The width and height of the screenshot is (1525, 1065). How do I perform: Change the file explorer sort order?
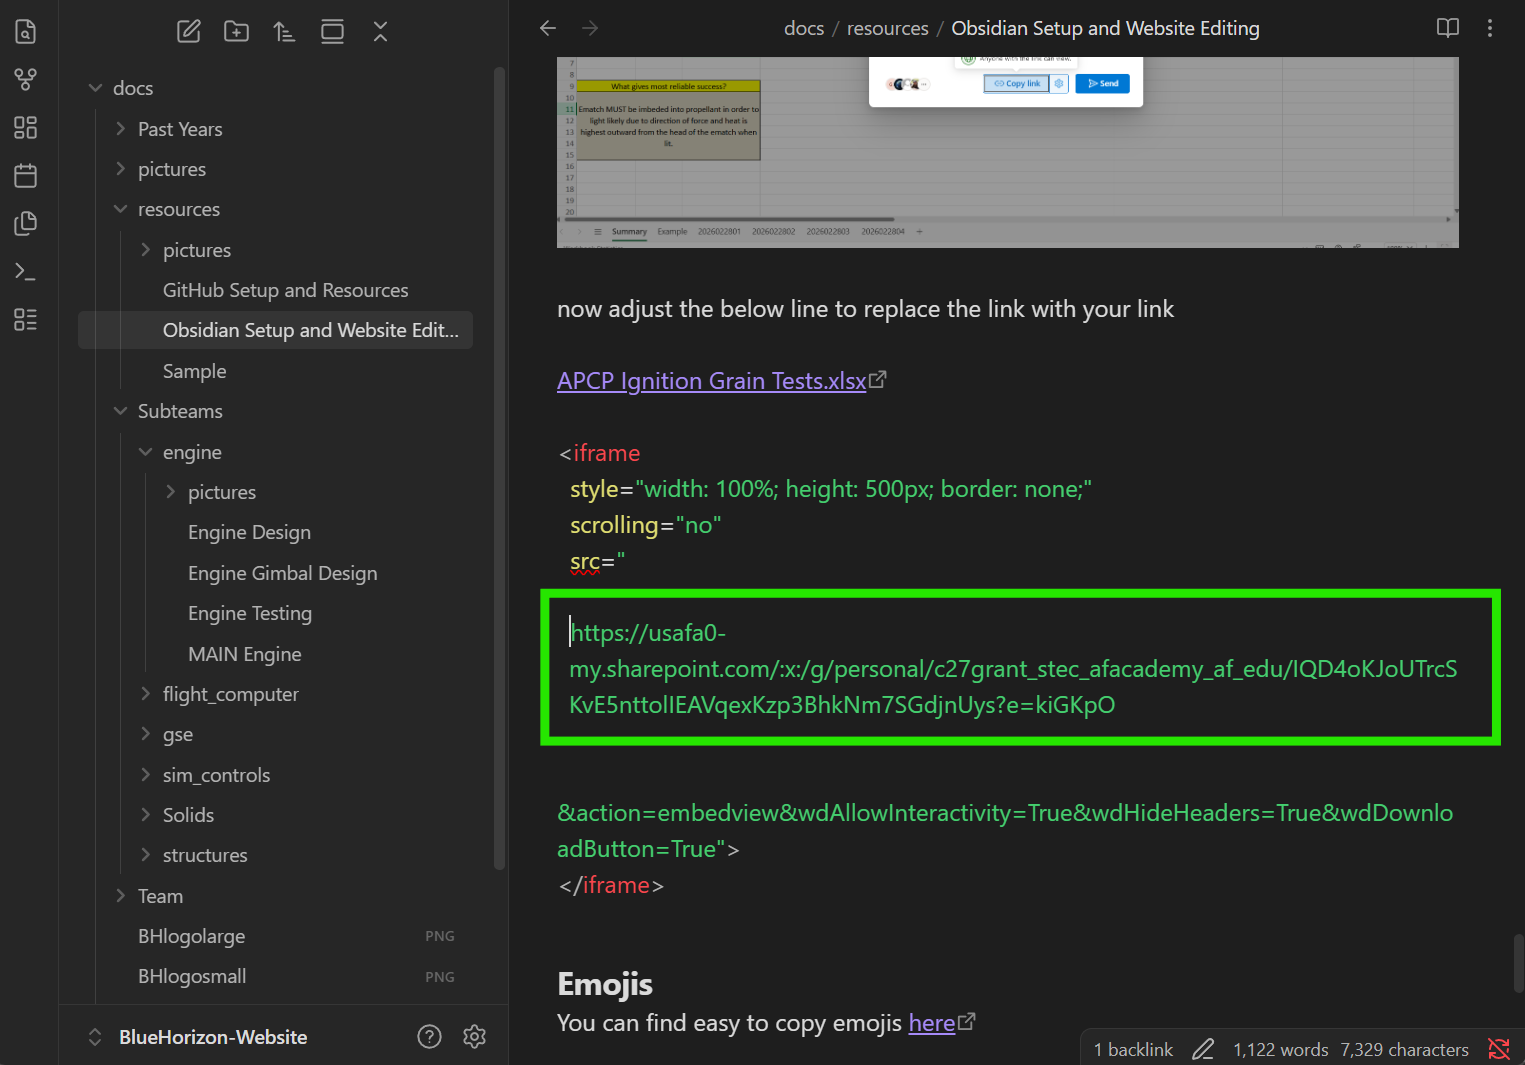[284, 31]
